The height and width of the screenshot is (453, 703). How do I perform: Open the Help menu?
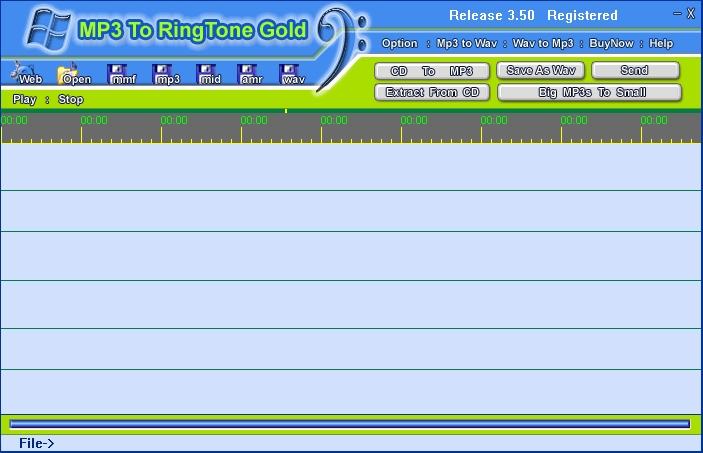pyautogui.click(x=661, y=44)
